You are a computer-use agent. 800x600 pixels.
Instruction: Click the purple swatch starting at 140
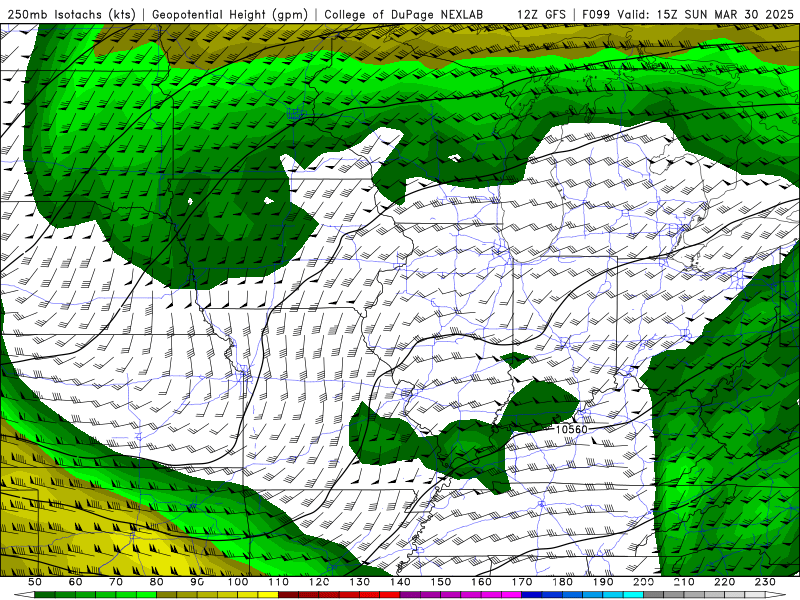(x=410, y=594)
